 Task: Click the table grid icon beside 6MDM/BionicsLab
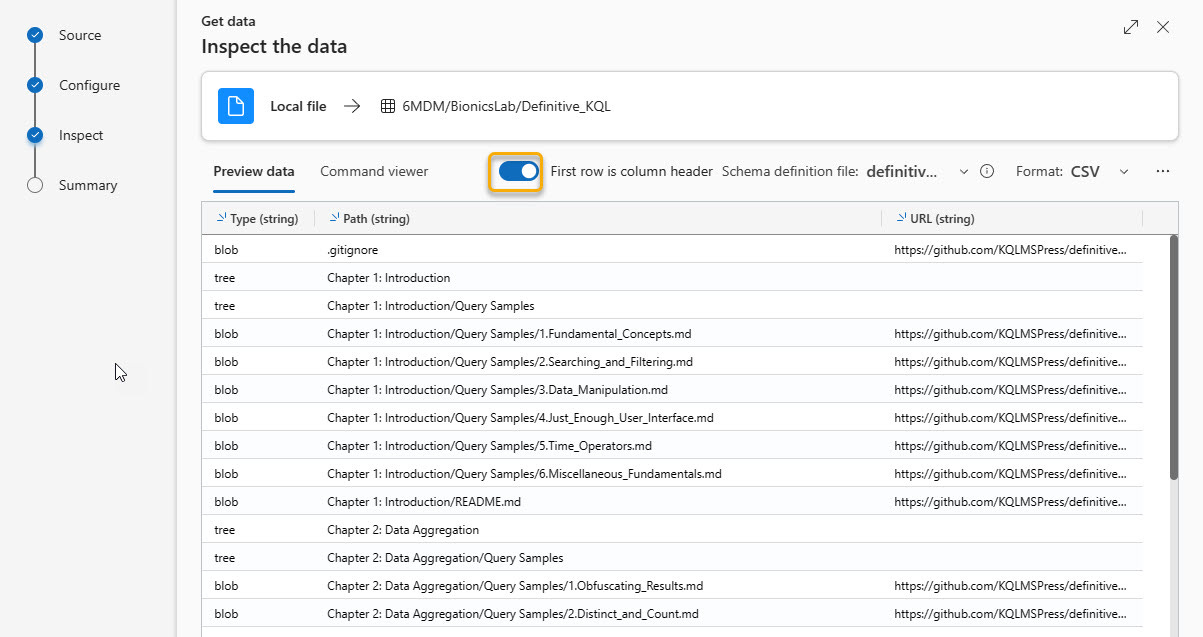click(388, 106)
